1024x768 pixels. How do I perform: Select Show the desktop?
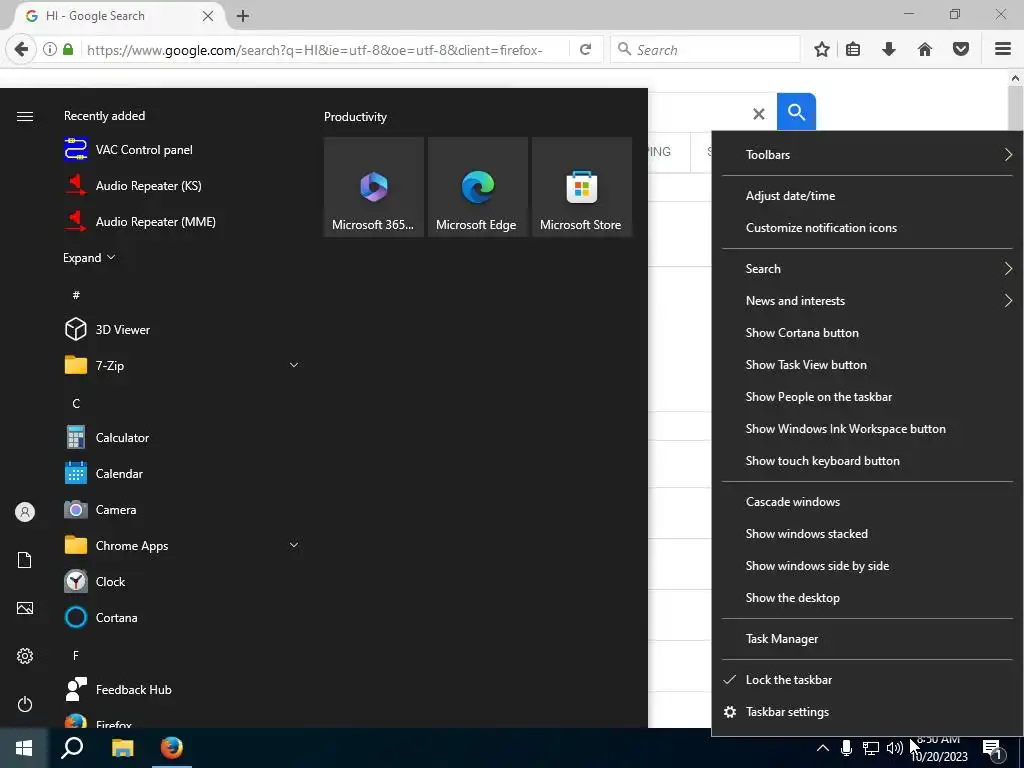point(867,598)
